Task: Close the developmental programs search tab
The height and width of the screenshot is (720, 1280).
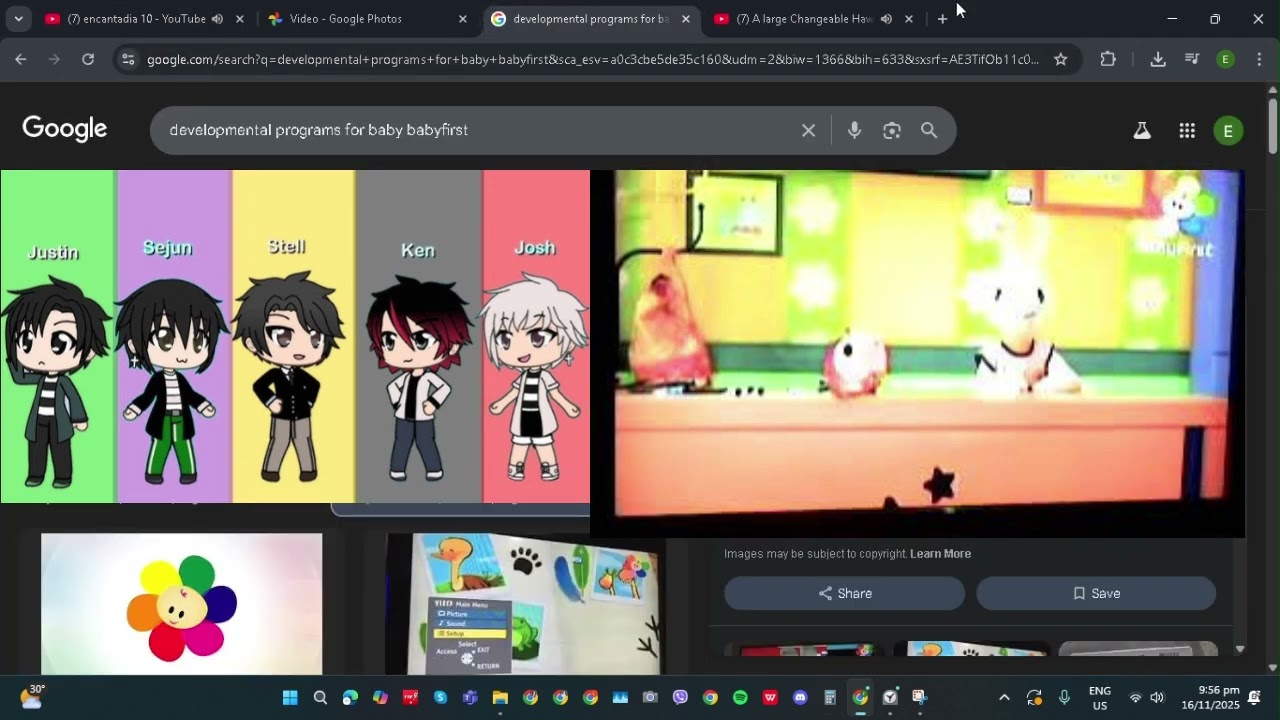Action: click(685, 19)
